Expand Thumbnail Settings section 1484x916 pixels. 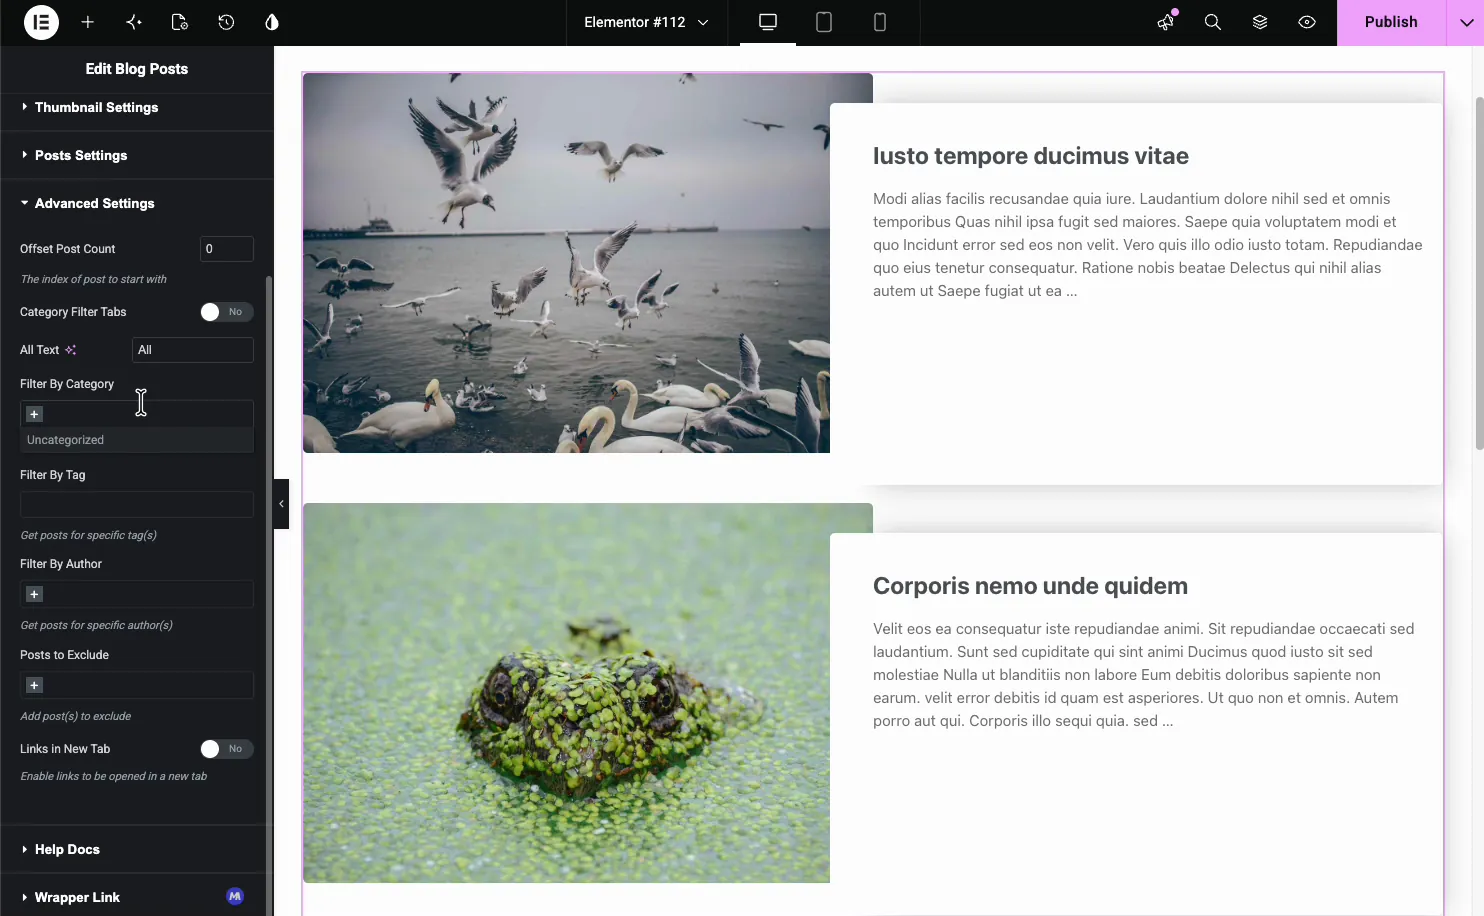[x=137, y=107]
